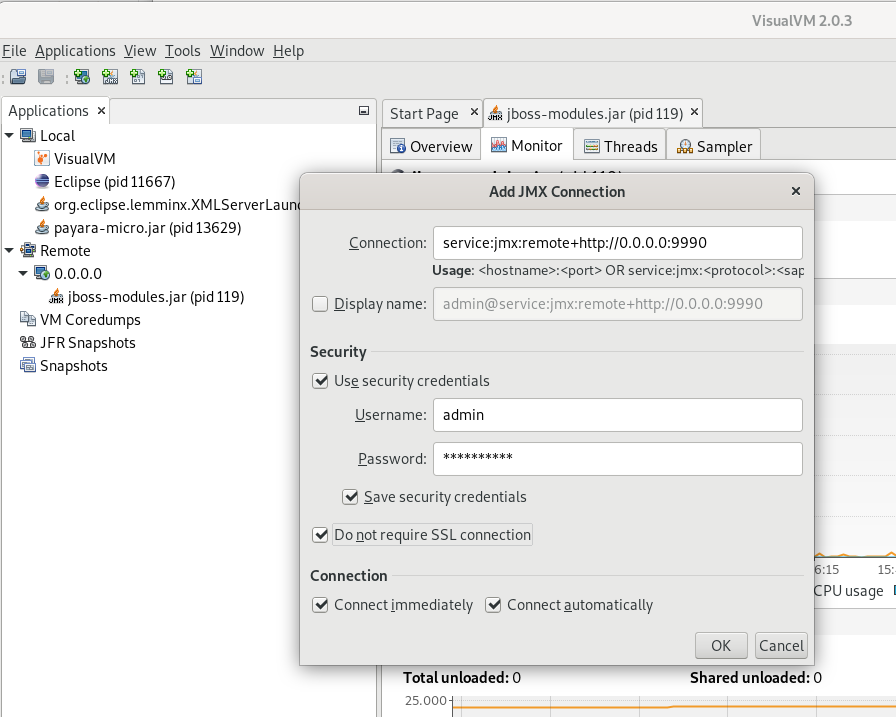The width and height of the screenshot is (896, 717).
Task: Select Eclipse (pid 11667) in Applications tree
Action: tap(114, 182)
